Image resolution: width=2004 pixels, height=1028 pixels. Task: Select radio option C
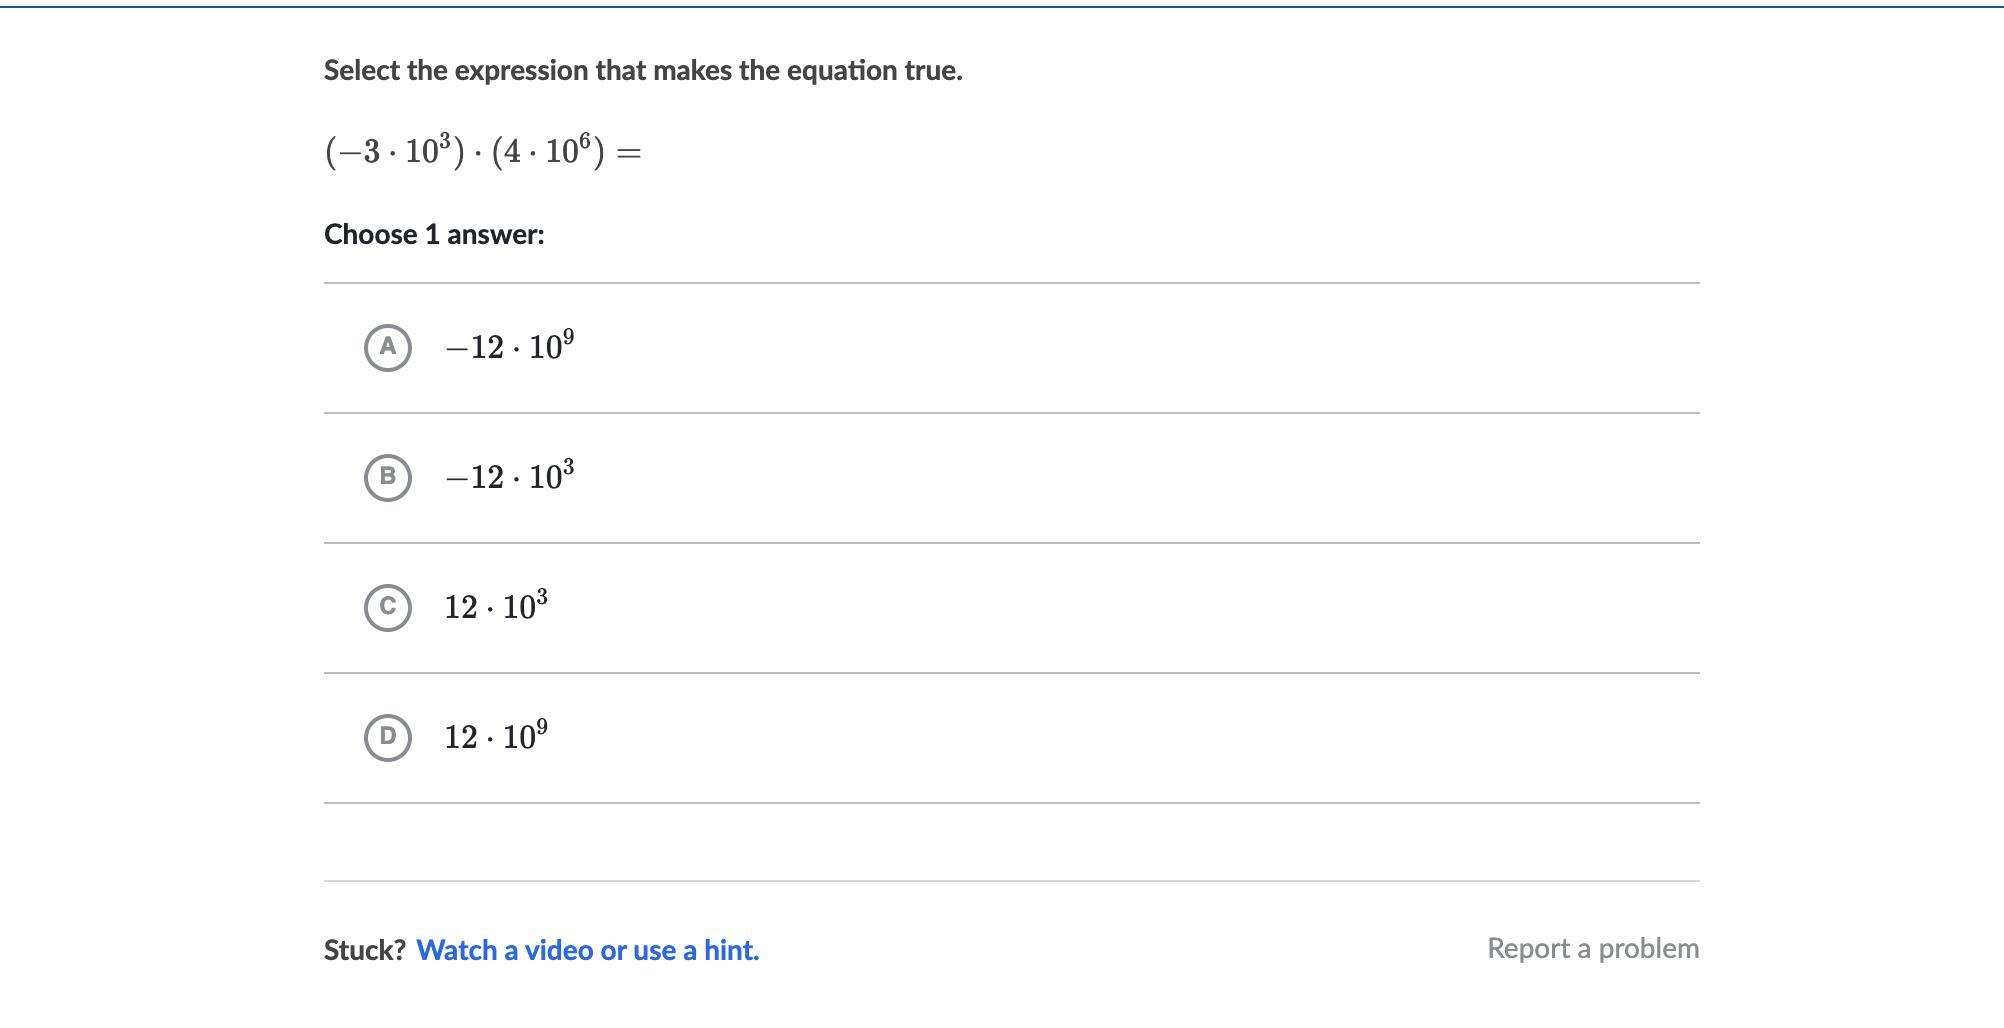click(x=388, y=607)
